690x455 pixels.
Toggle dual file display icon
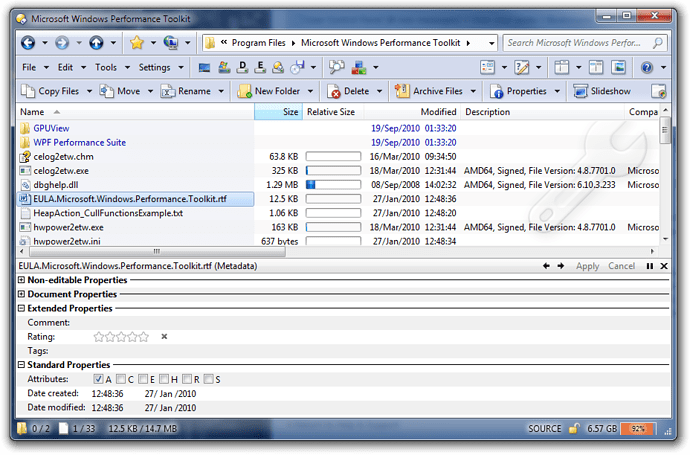pyautogui.click(x=596, y=67)
